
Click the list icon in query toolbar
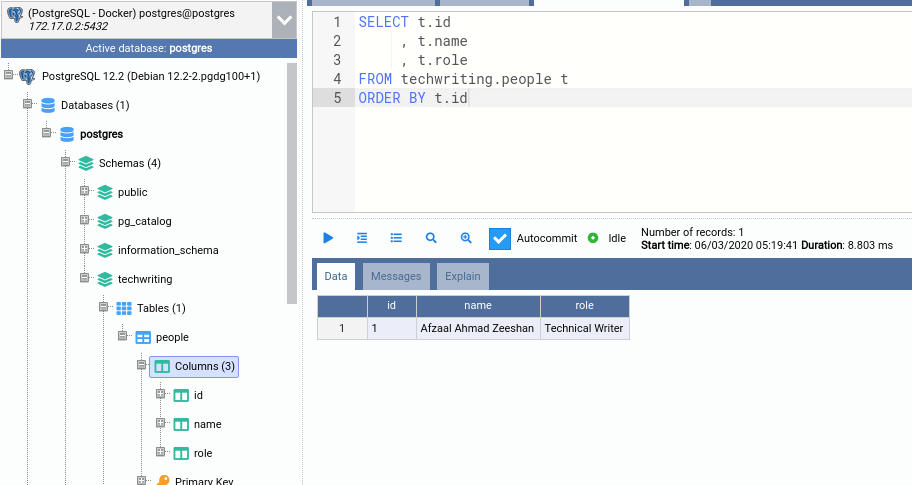point(396,238)
